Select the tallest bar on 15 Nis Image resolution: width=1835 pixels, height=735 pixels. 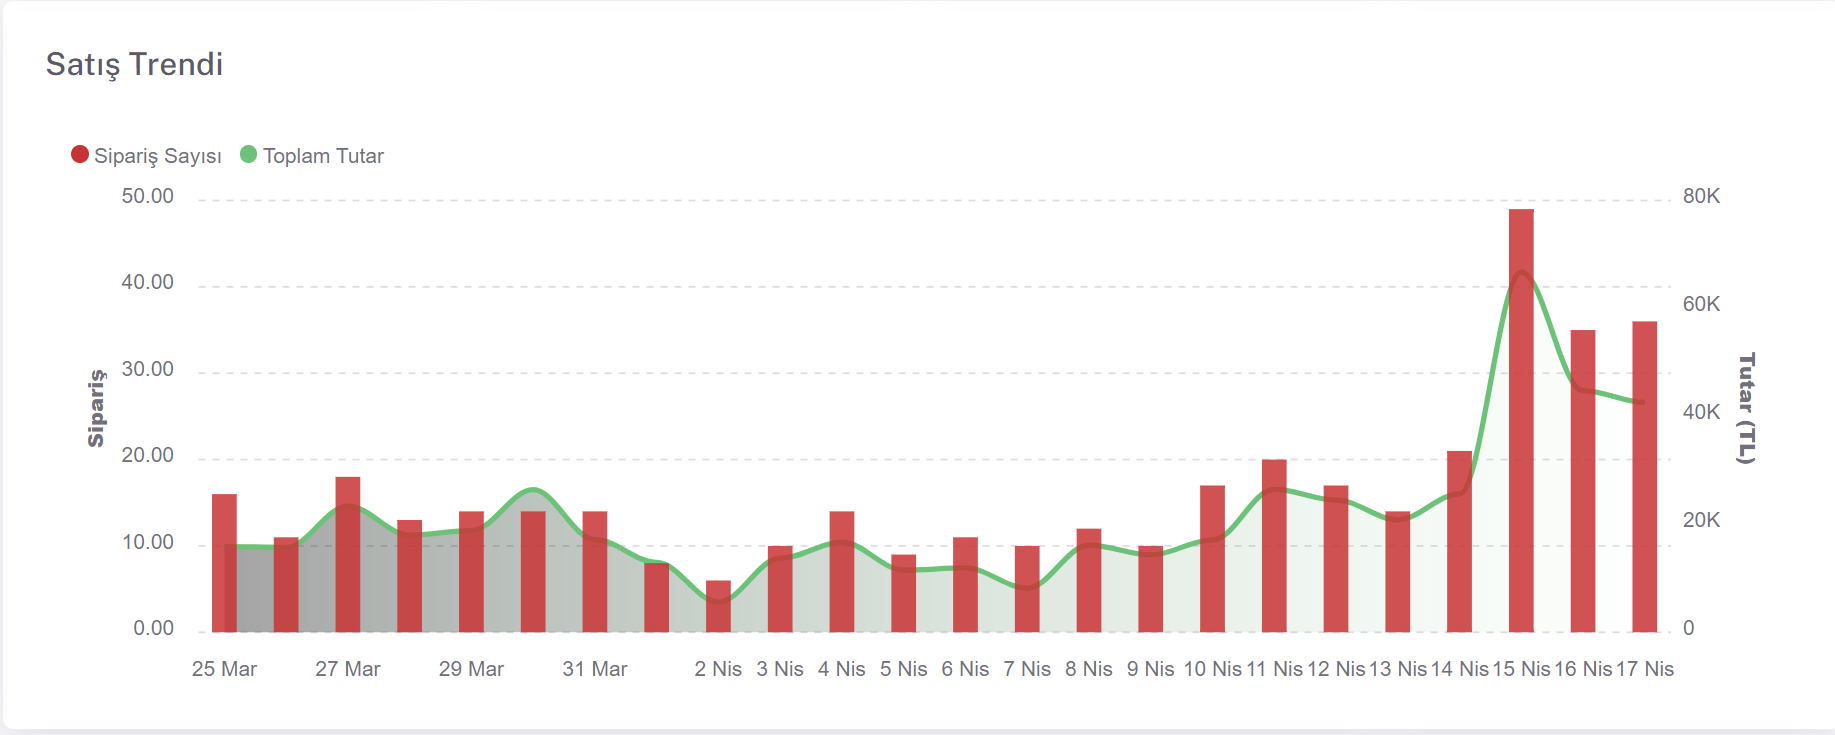[x=1521, y=420]
